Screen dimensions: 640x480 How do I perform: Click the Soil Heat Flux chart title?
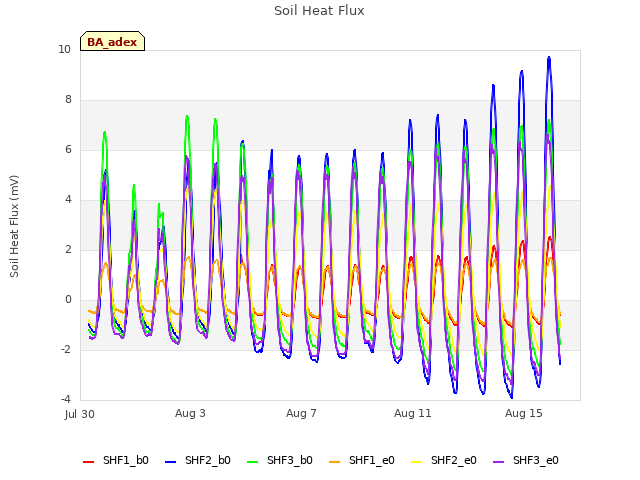[319, 11]
